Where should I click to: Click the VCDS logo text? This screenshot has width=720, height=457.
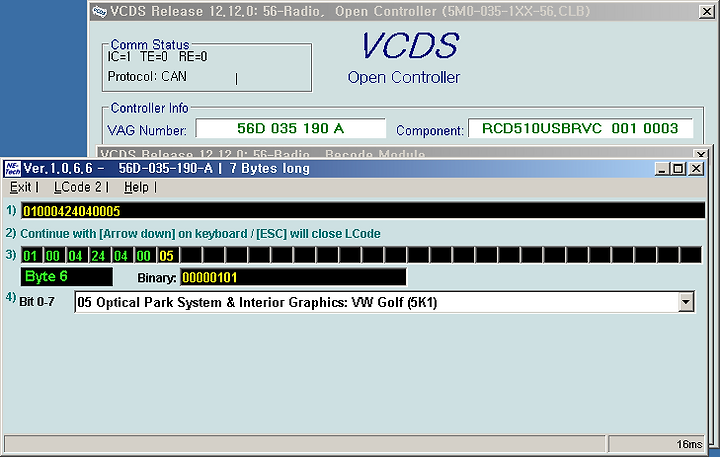tap(410, 45)
